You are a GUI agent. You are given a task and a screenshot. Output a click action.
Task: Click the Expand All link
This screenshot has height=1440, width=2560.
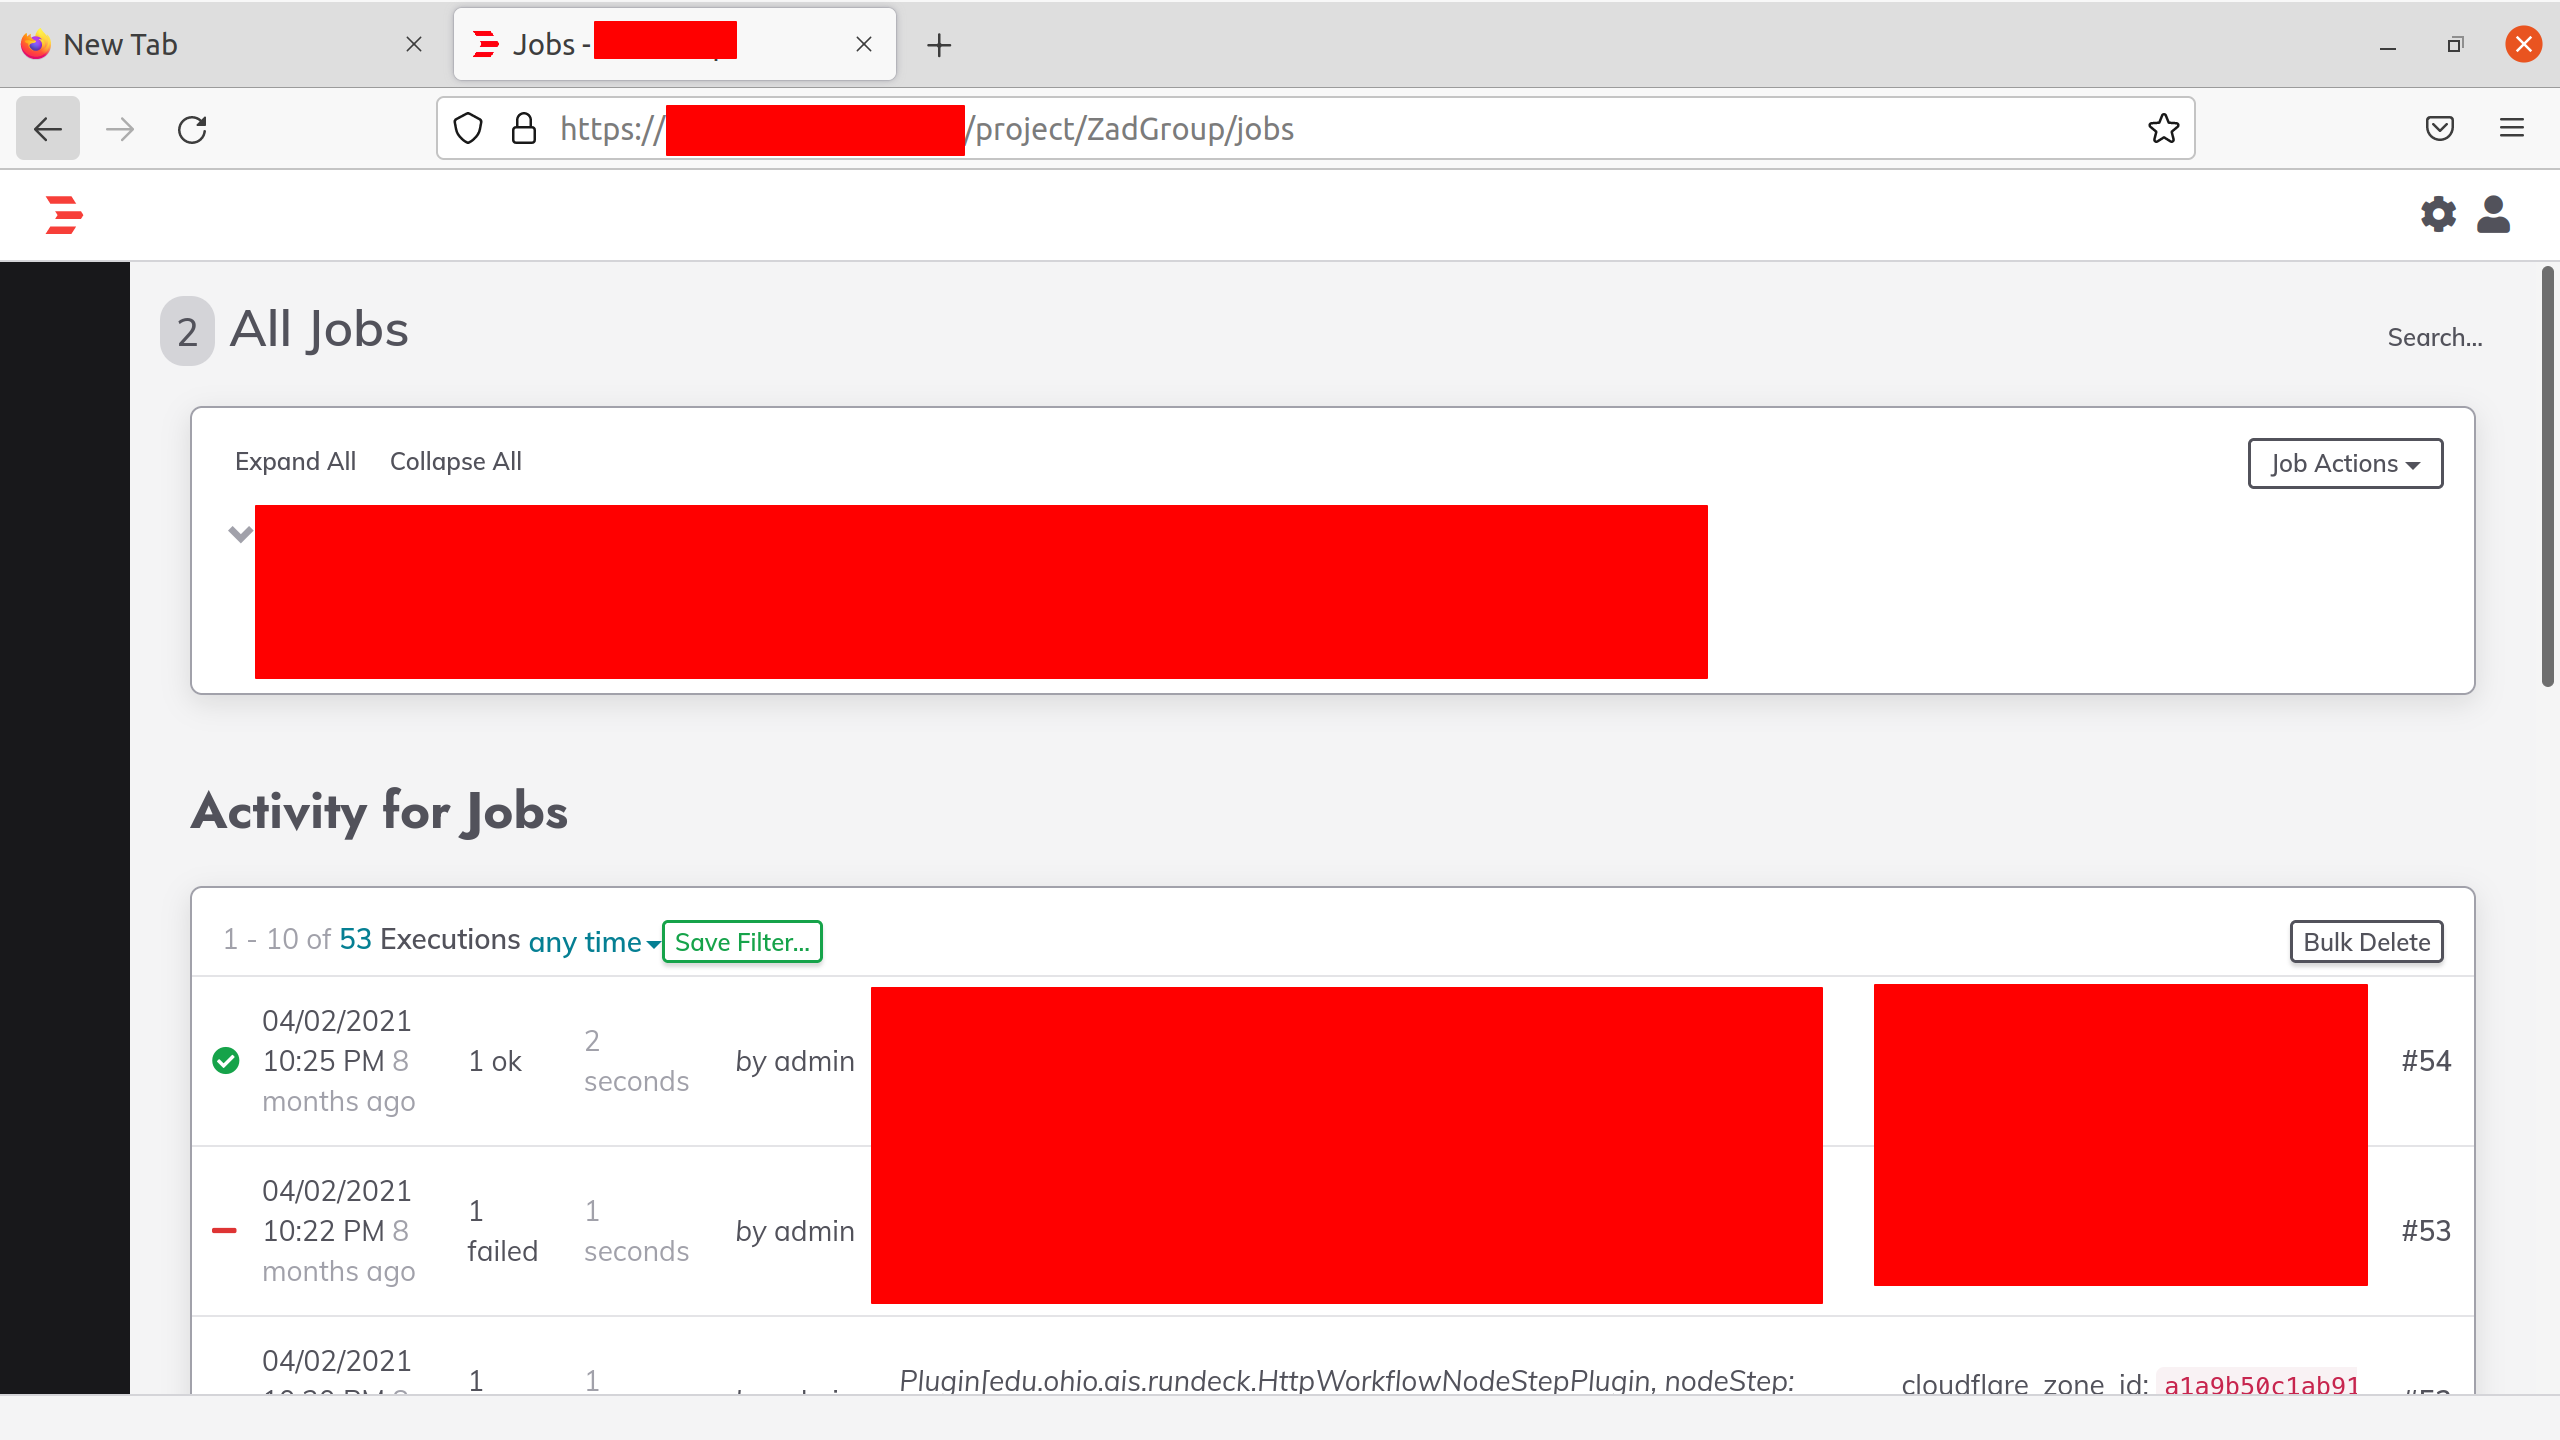coord(295,461)
